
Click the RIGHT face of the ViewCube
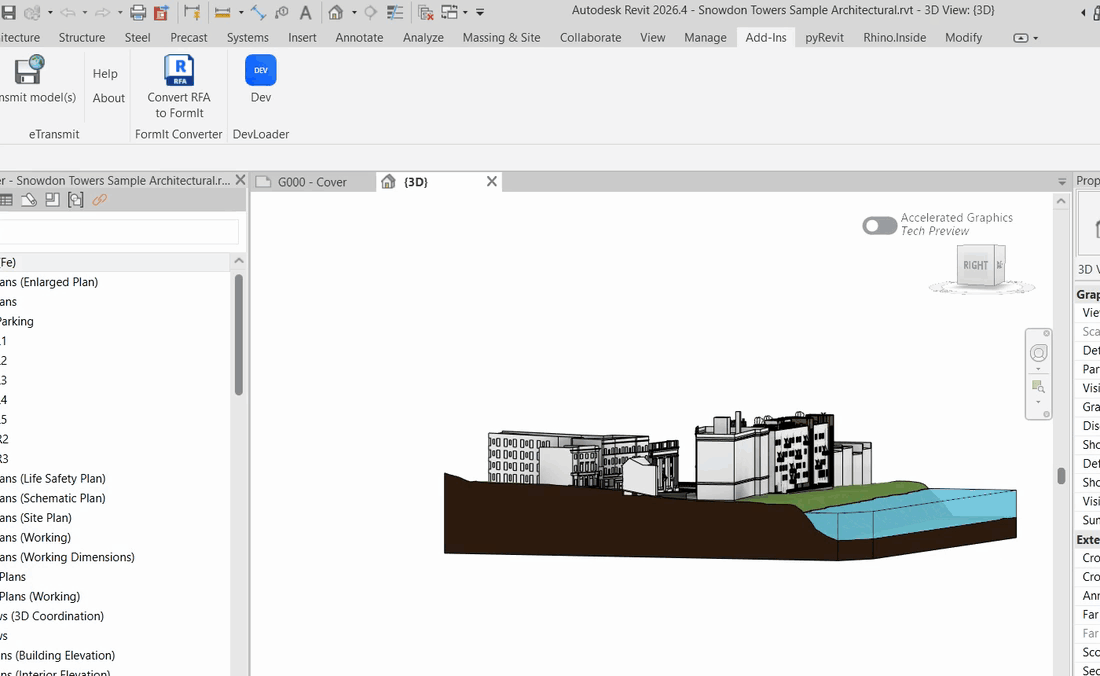coord(975,265)
